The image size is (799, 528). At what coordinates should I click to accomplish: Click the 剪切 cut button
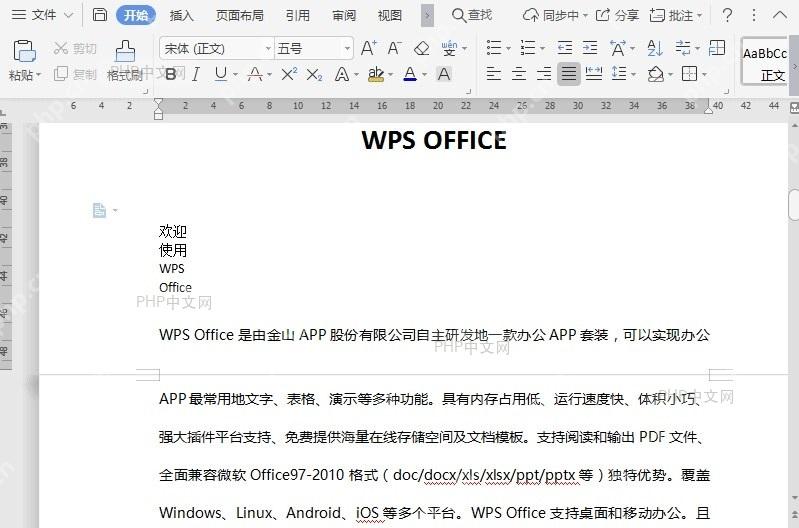coord(75,48)
